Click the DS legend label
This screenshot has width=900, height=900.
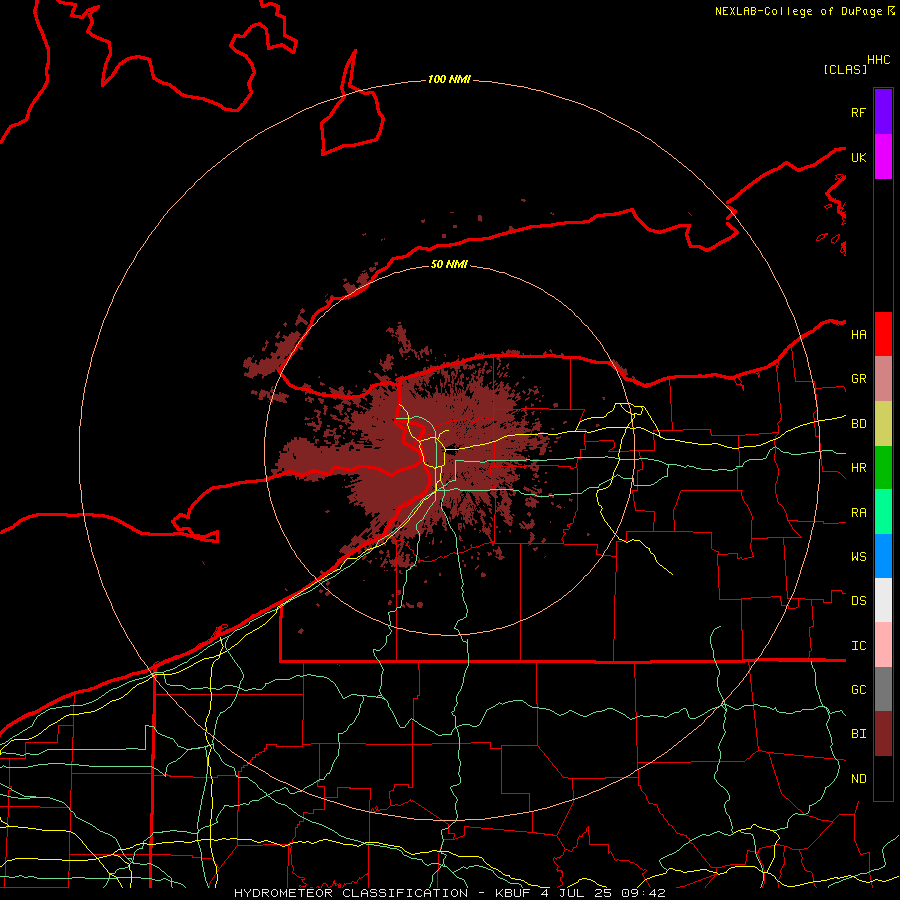[858, 601]
